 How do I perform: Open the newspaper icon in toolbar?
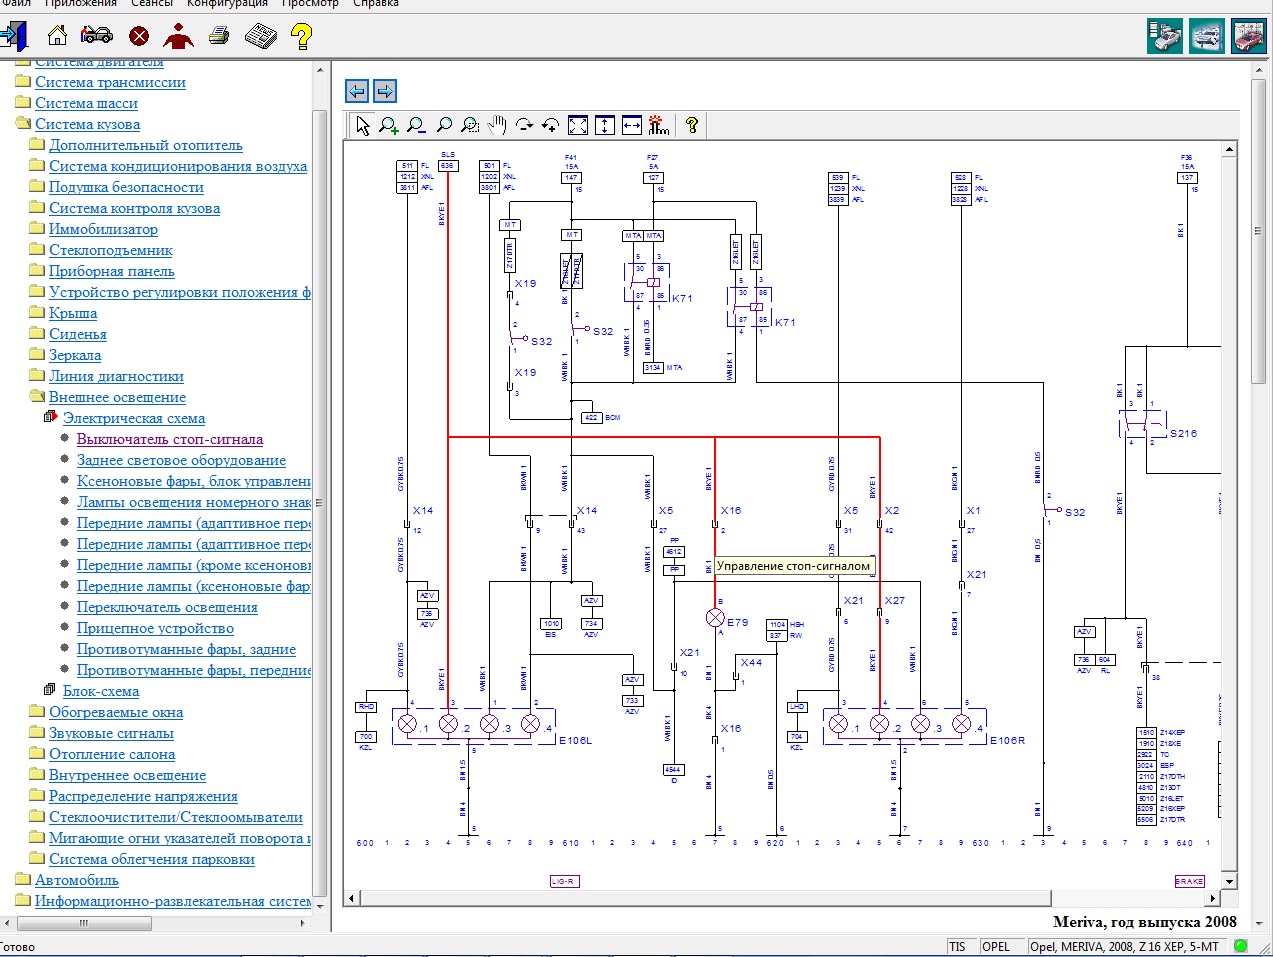[x=260, y=37]
